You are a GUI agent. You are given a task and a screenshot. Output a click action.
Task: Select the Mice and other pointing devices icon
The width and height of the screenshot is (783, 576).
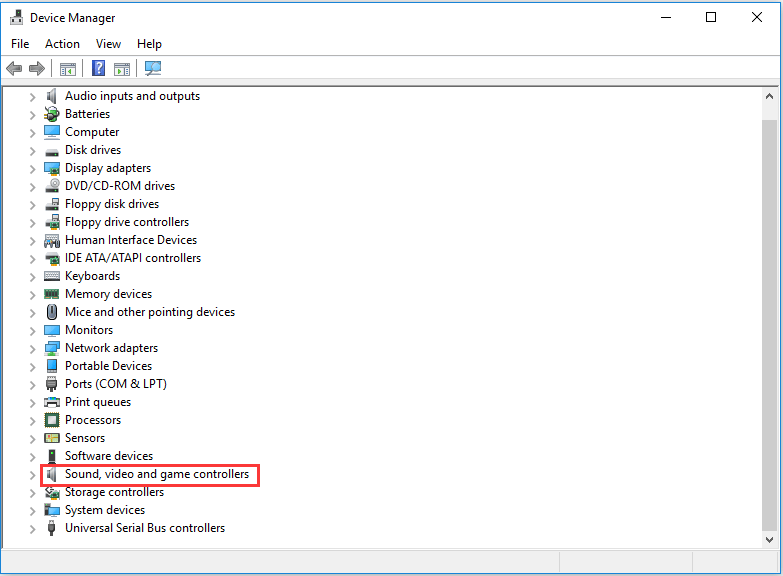point(51,312)
